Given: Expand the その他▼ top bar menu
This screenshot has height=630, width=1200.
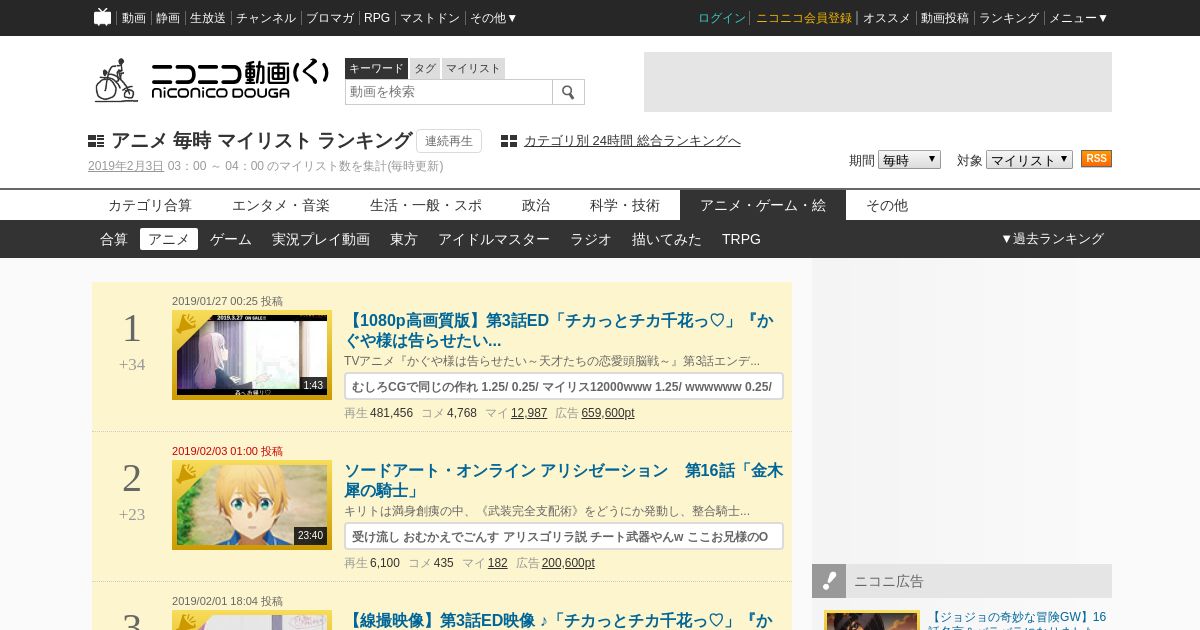Looking at the screenshot, I should (x=494, y=18).
